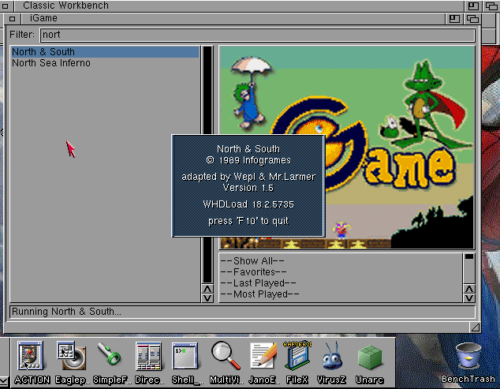This screenshot has height=389, width=500.
Task: Choose --Last Played-- list filter
Action: pyautogui.click(x=258, y=283)
